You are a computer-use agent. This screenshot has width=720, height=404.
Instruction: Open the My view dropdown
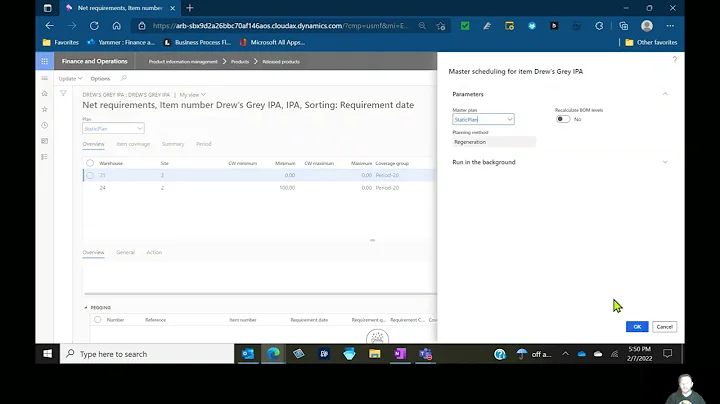(192, 95)
